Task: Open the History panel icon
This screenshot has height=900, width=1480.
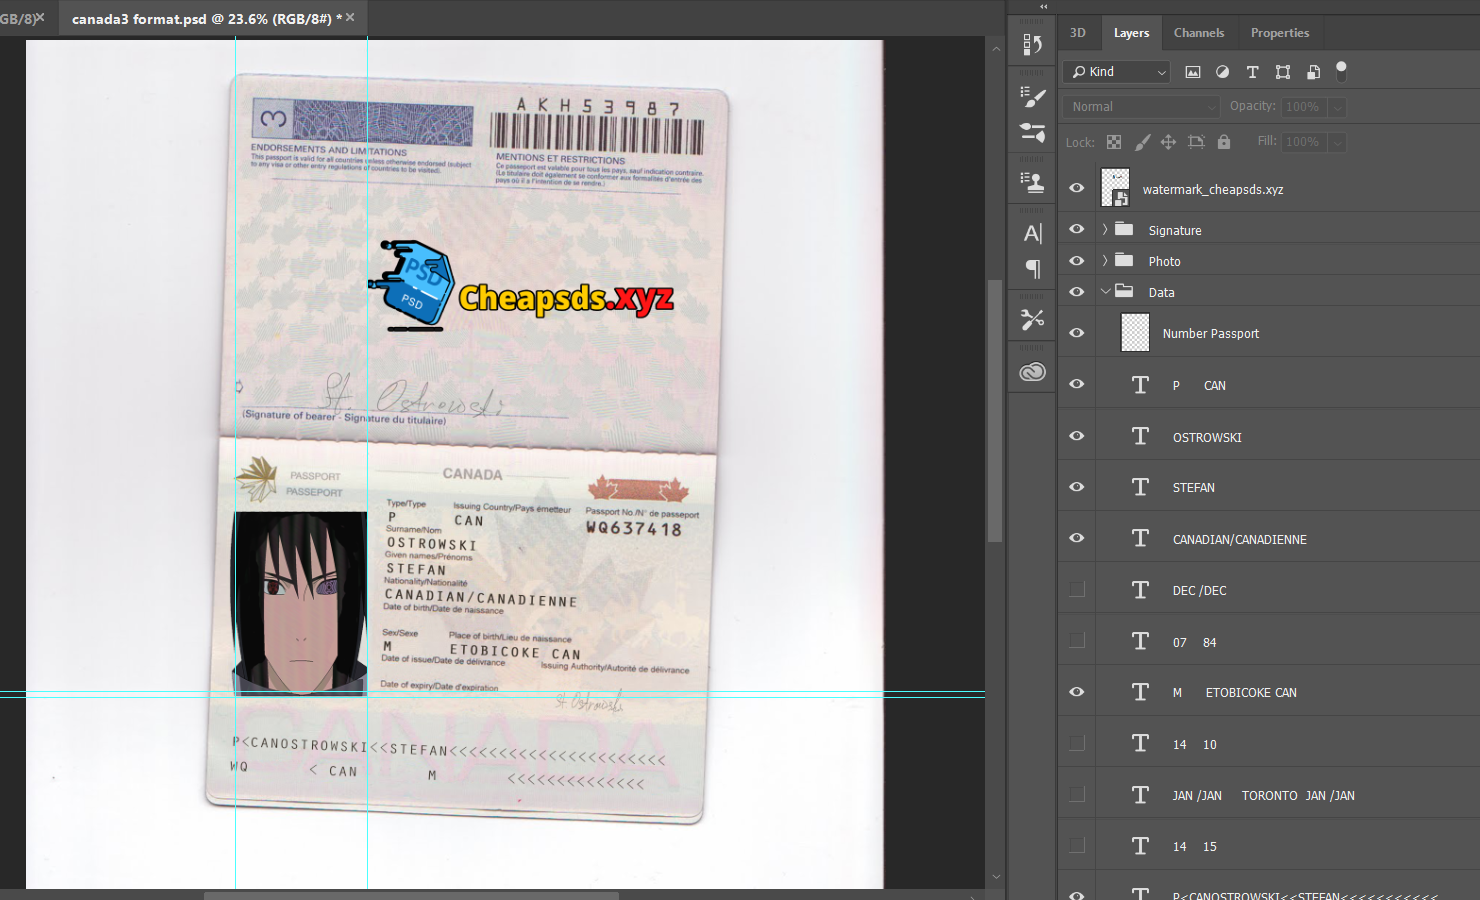Action: tap(1032, 45)
